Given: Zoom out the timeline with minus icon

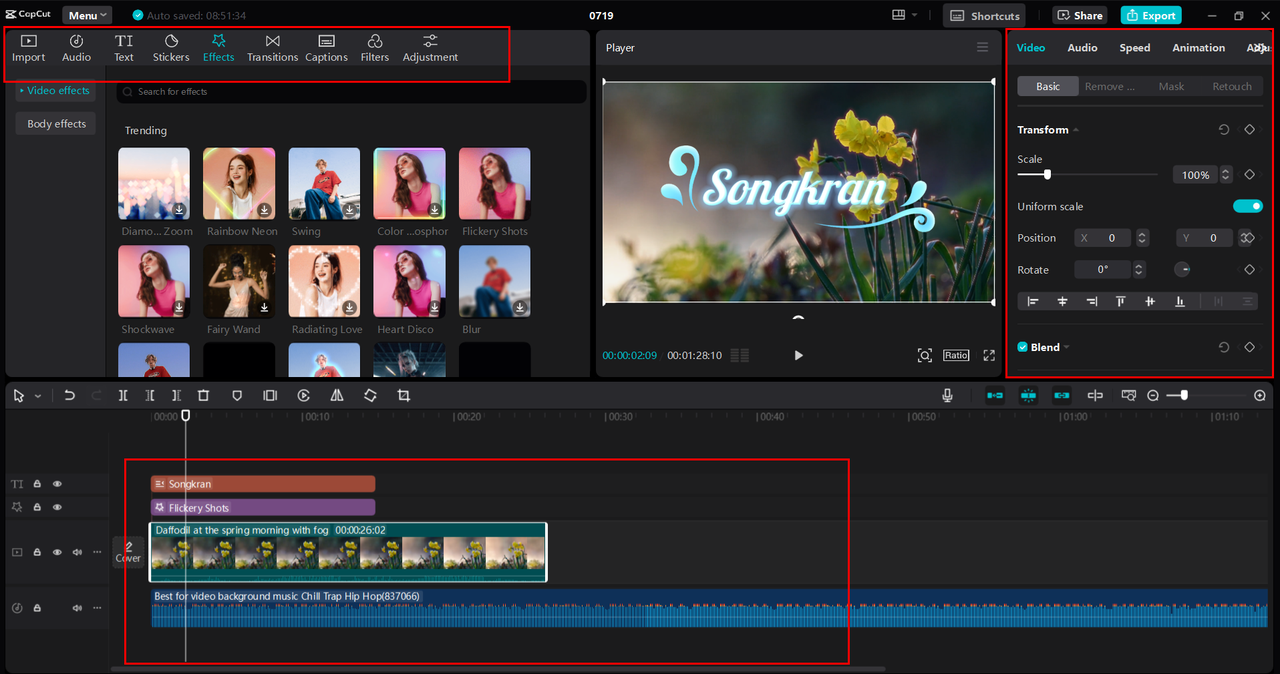Looking at the screenshot, I should point(1153,396).
